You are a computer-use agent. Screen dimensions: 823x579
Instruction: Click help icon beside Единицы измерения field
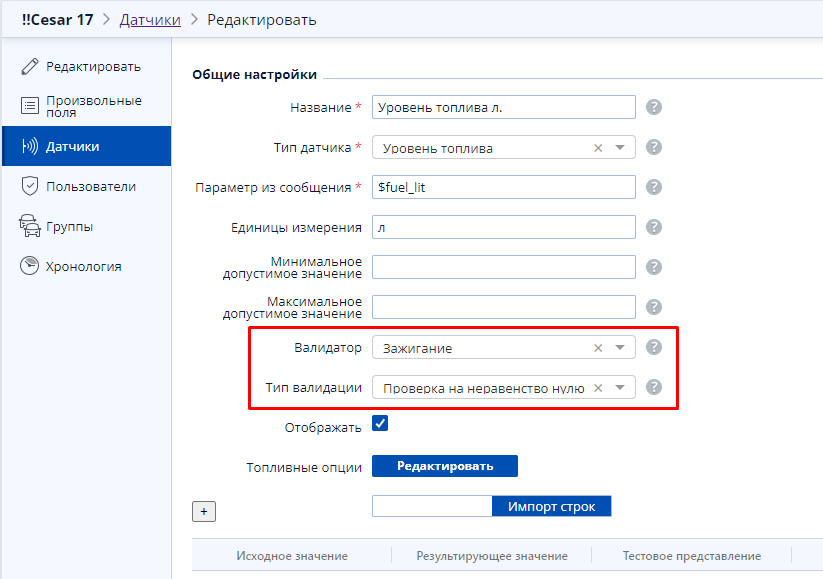tap(654, 227)
